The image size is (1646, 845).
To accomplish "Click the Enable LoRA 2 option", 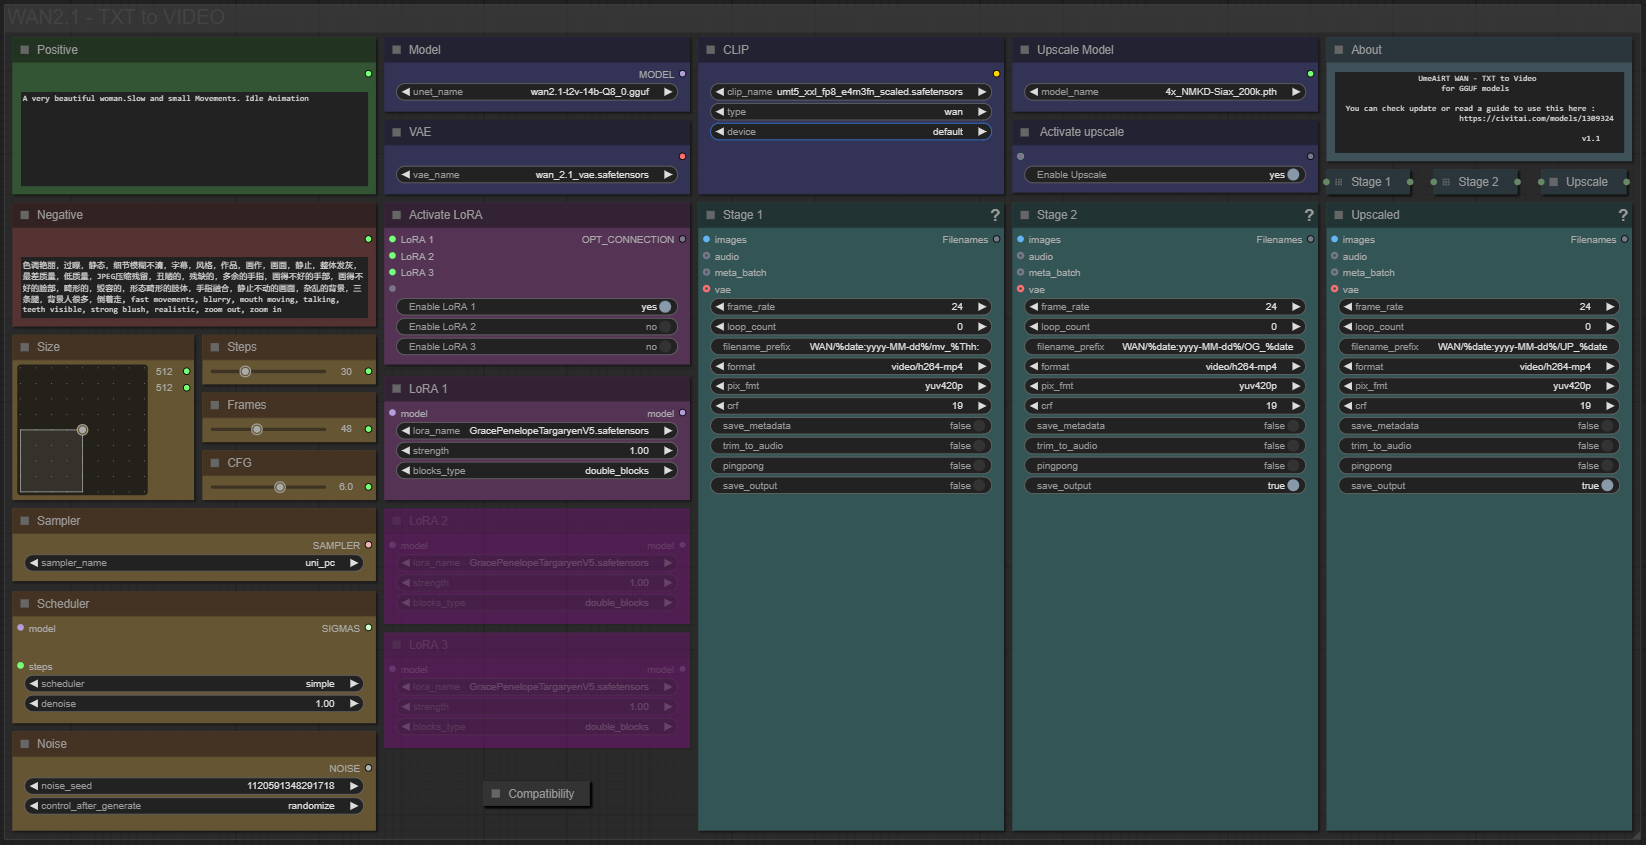I will 537,327.
